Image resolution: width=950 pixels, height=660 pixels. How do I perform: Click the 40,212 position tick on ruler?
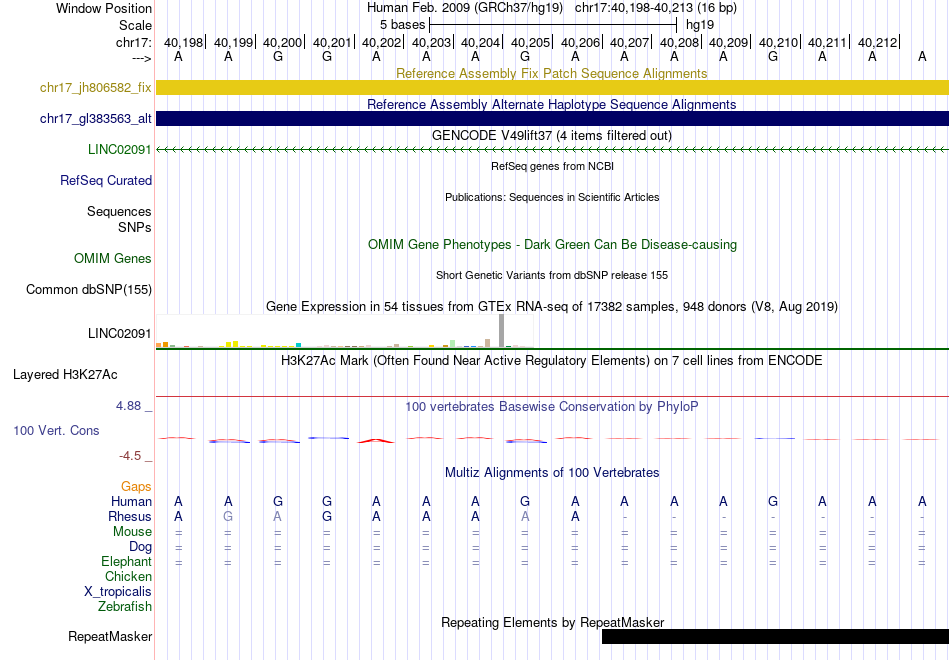[878, 42]
